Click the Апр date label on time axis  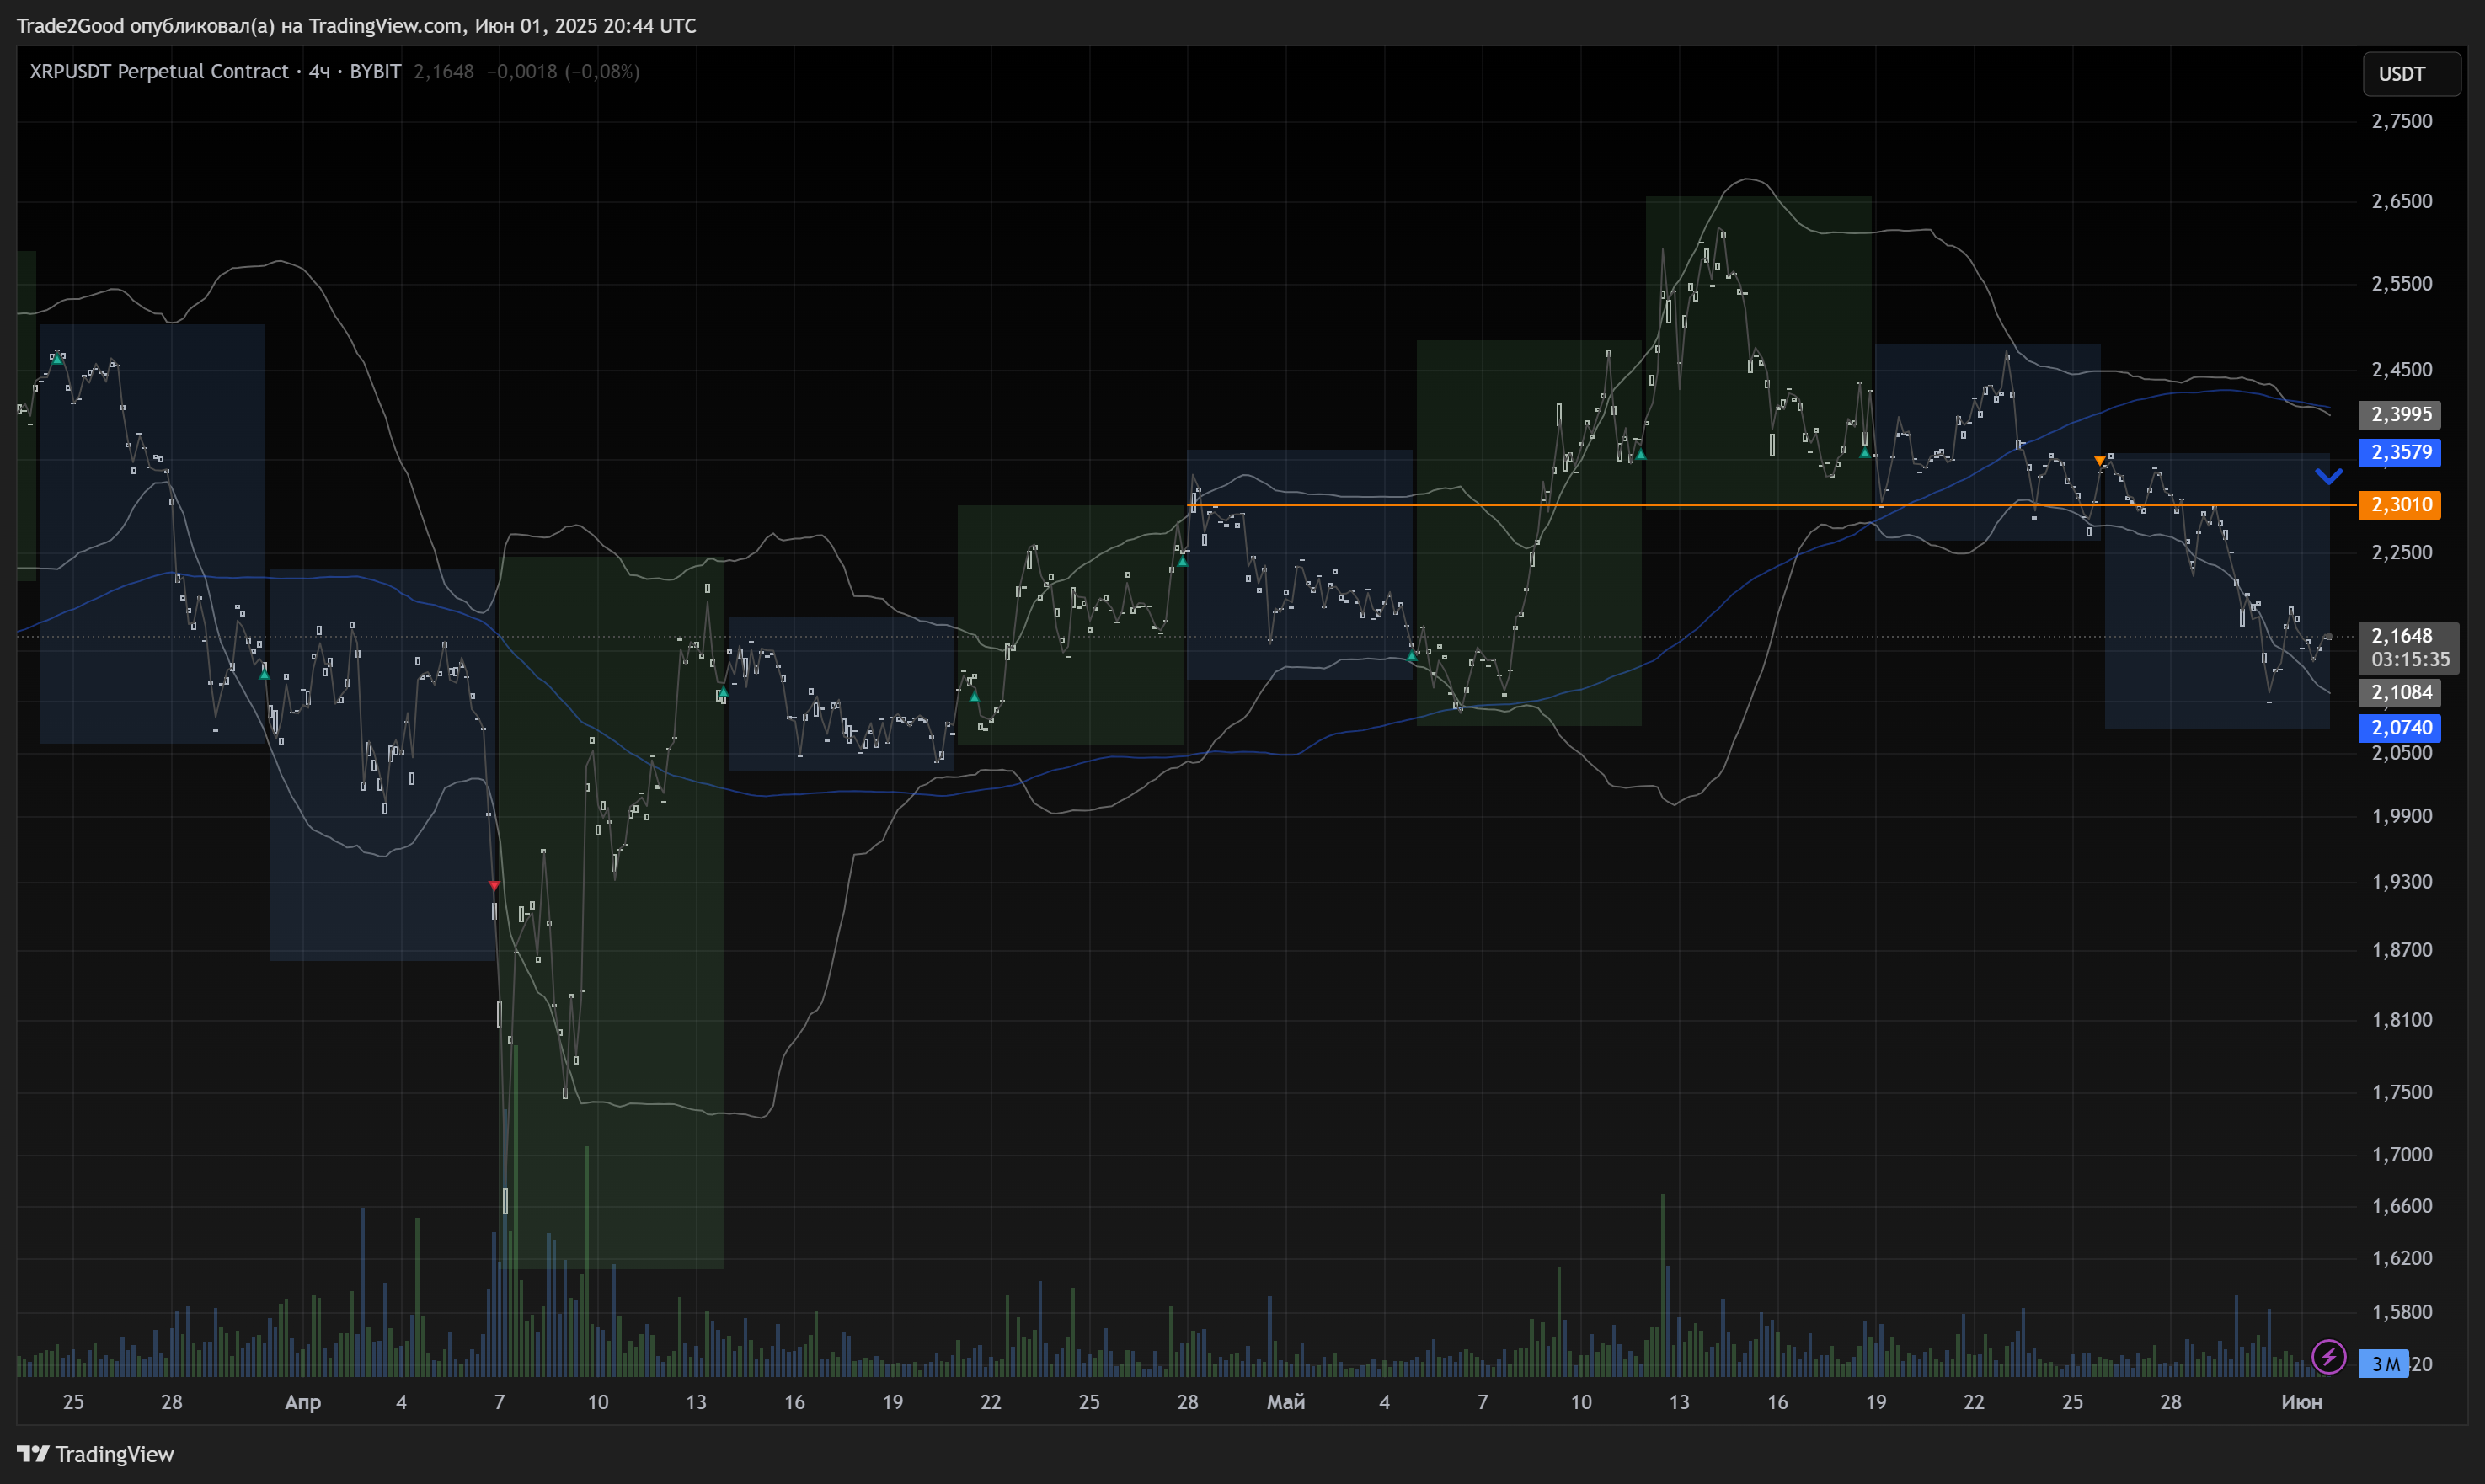[x=303, y=1402]
